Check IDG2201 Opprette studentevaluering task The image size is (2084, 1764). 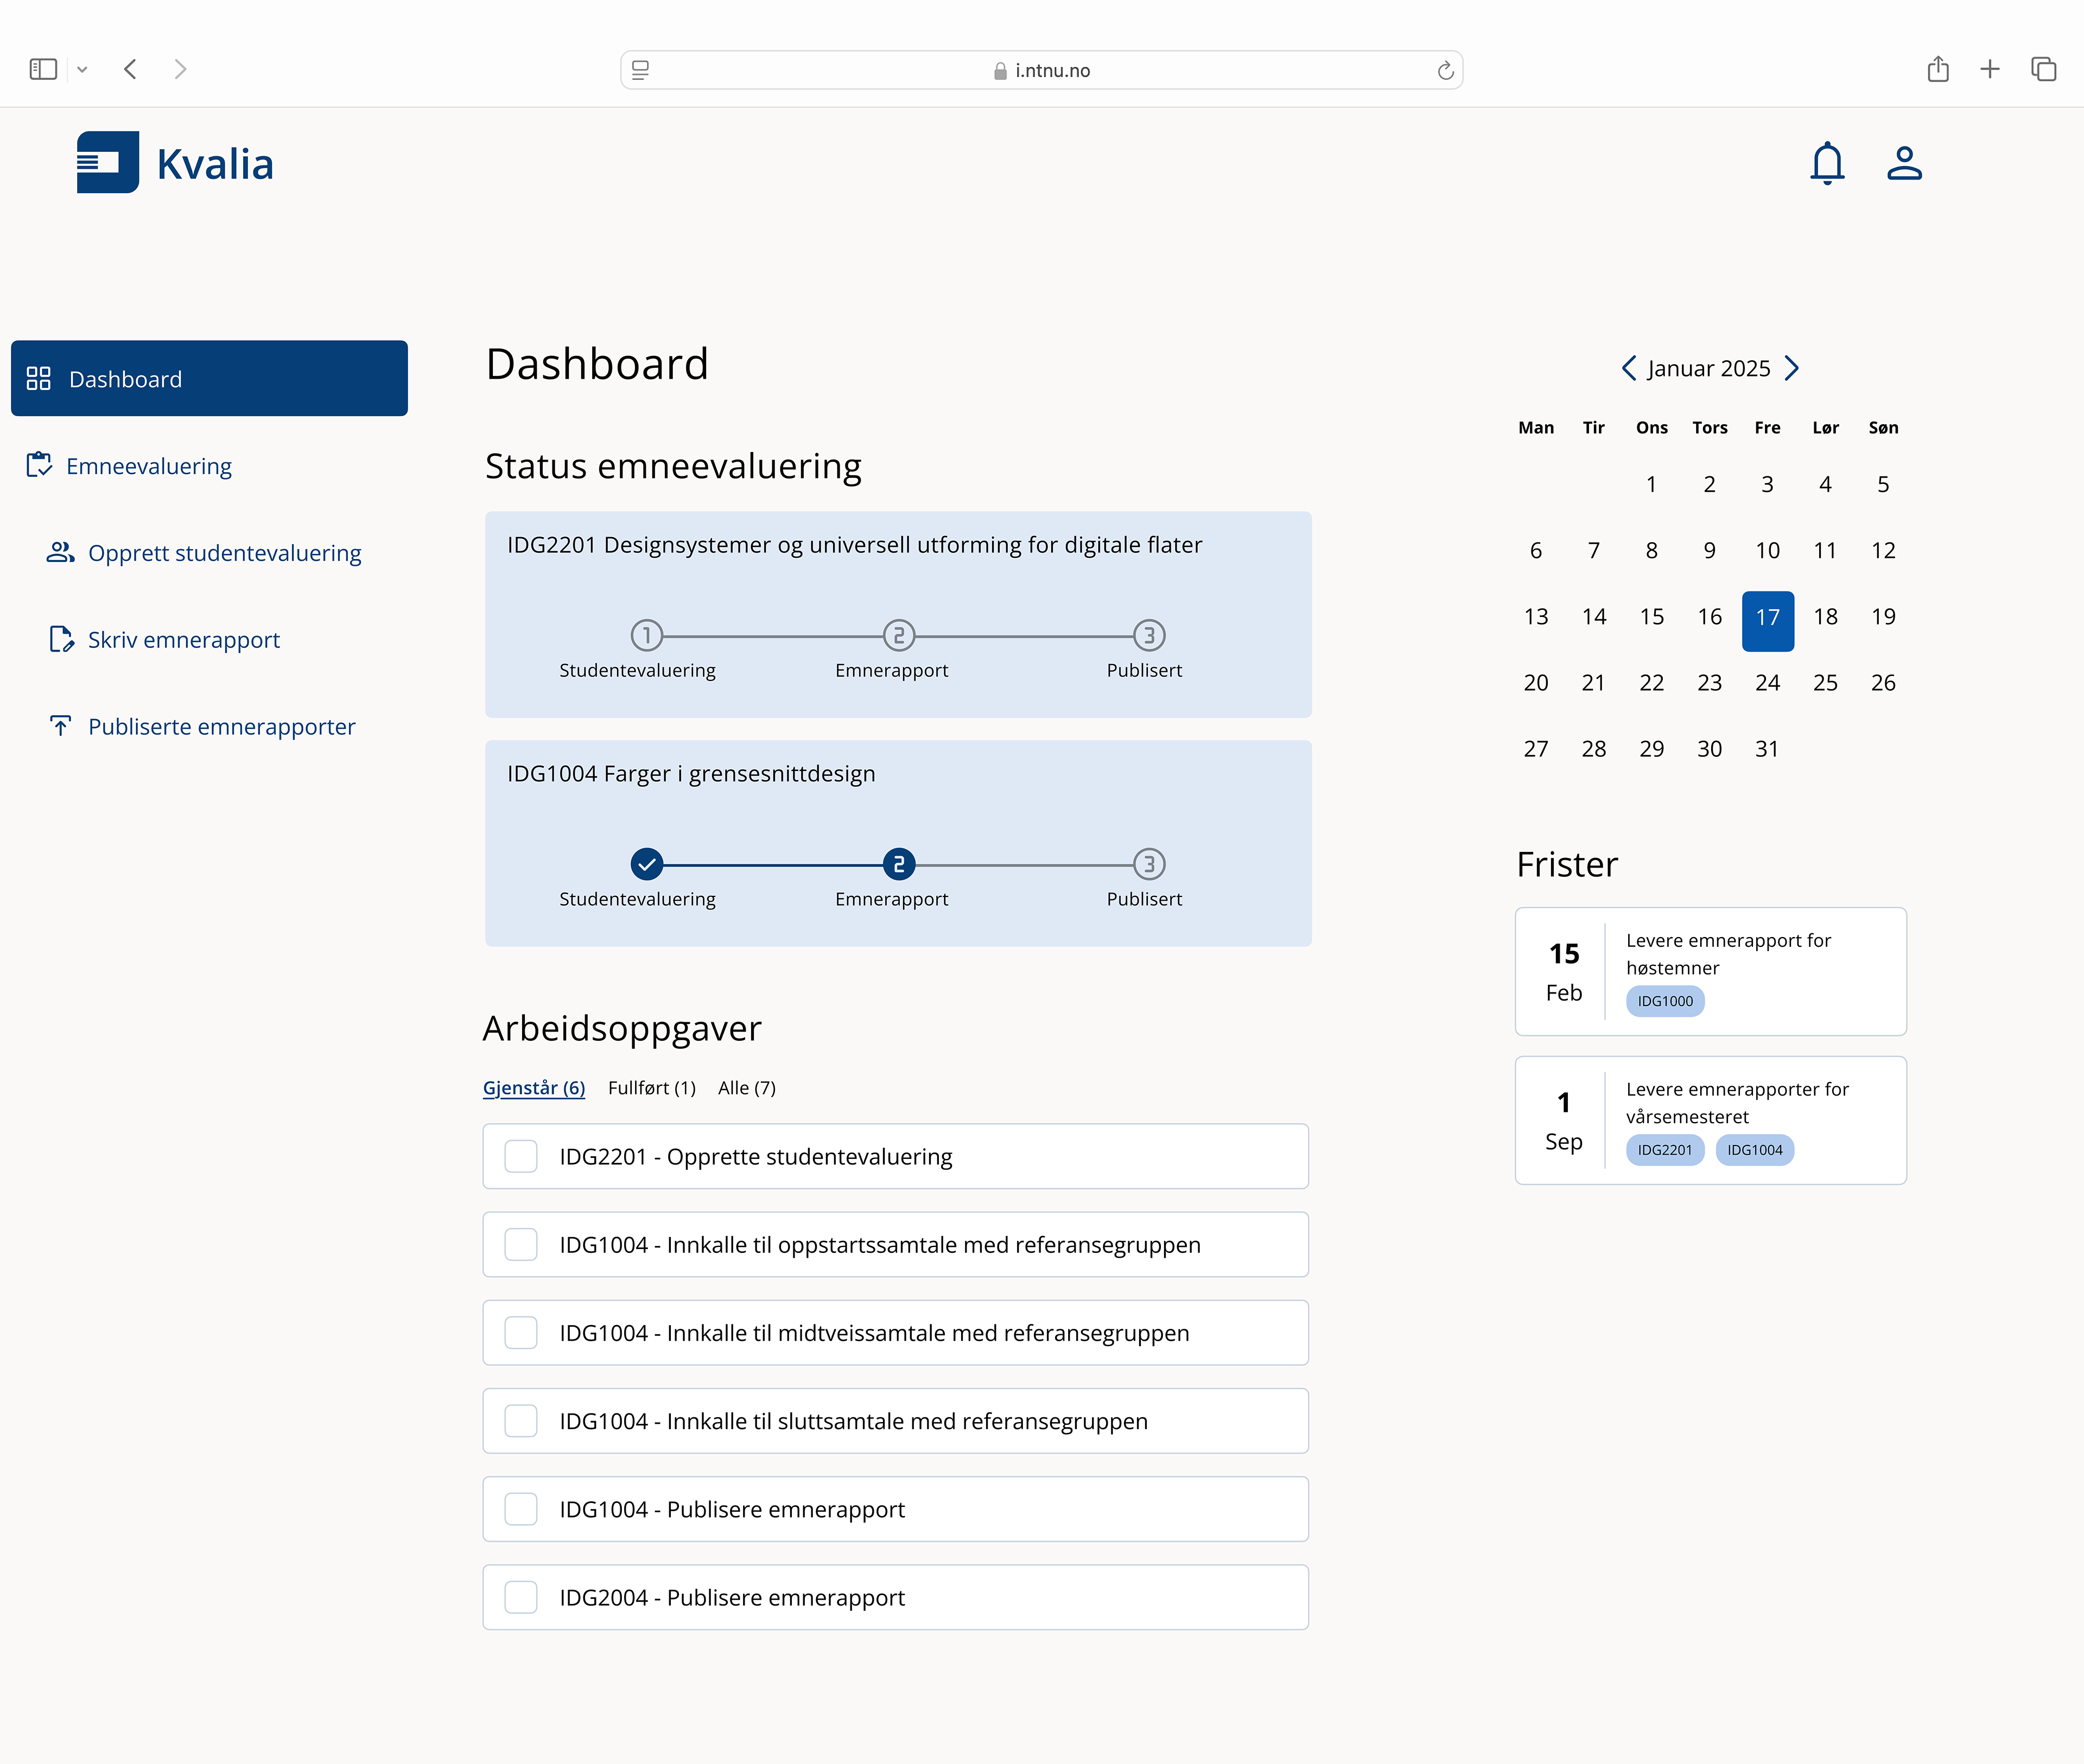pos(521,1156)
